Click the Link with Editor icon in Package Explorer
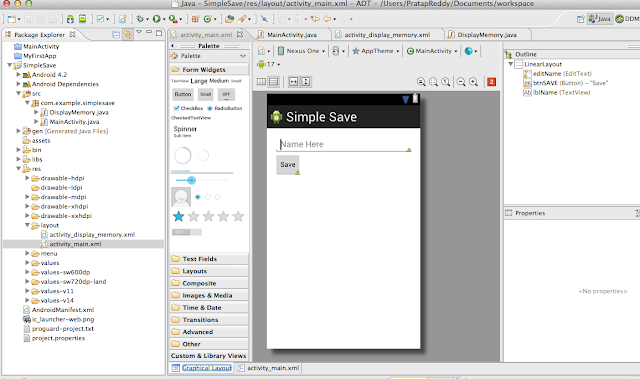Screen dimensions: 640x379 [128, 35]
